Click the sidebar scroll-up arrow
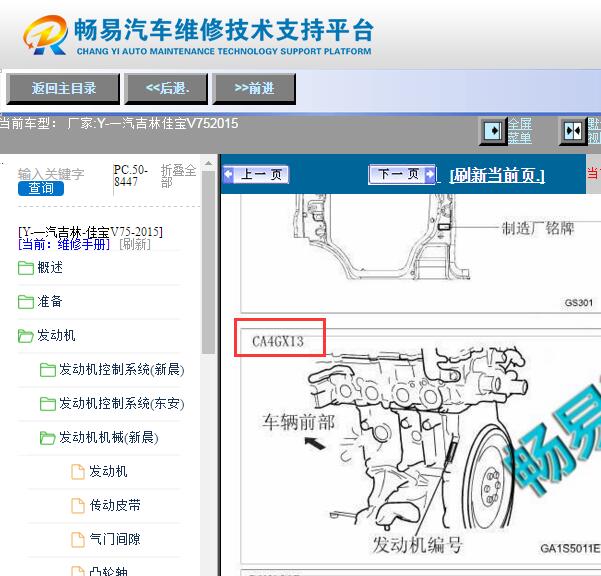 click(x=208, y=163)
